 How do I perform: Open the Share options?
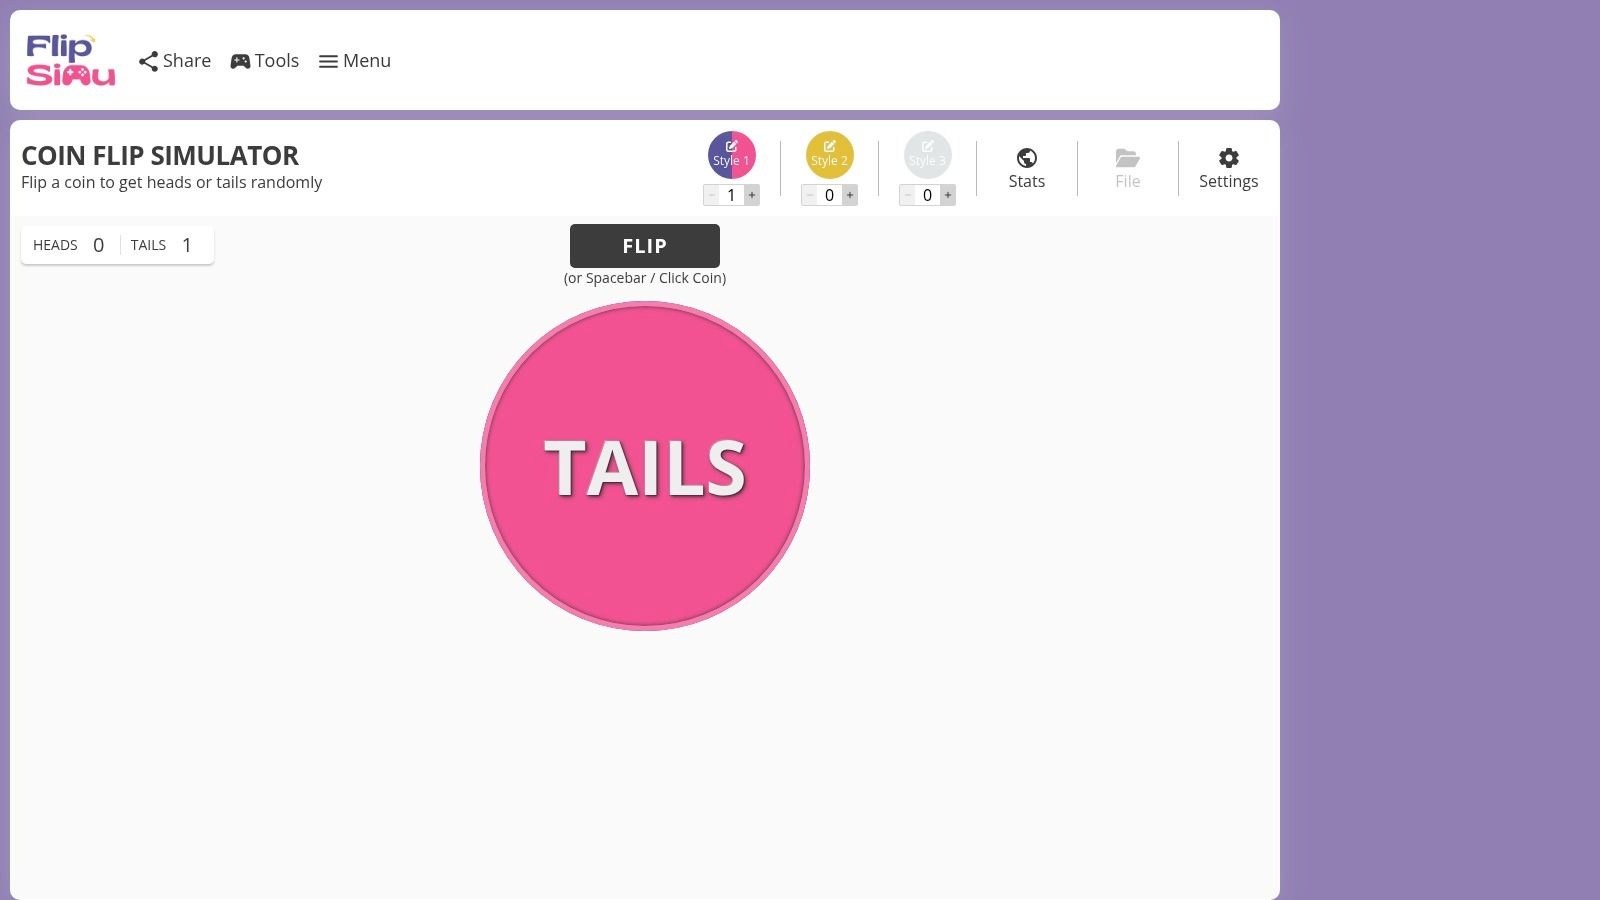point(175,61)
